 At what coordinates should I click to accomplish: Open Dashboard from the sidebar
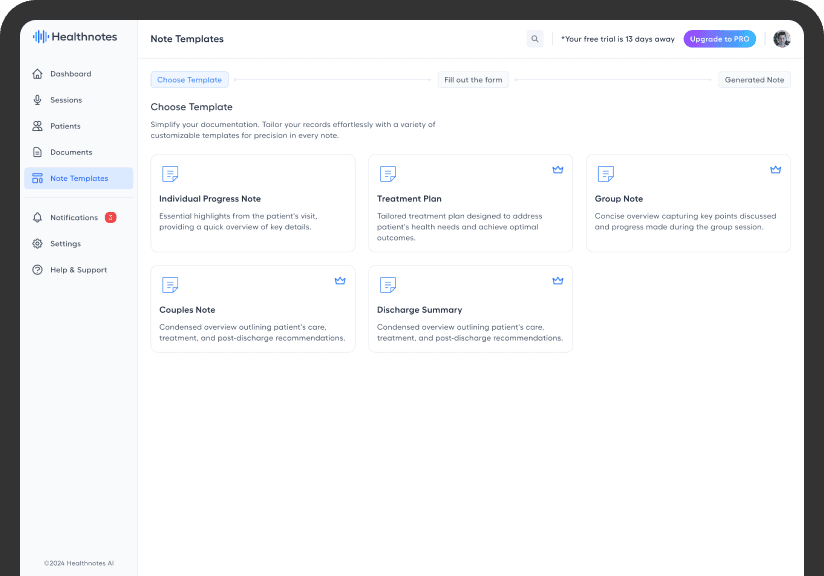(70, 74)
